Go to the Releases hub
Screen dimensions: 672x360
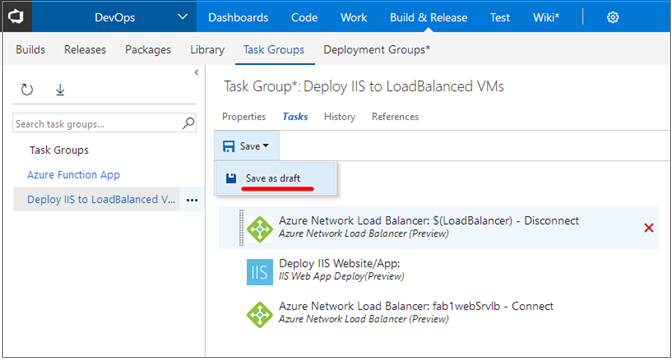(85, 50)
